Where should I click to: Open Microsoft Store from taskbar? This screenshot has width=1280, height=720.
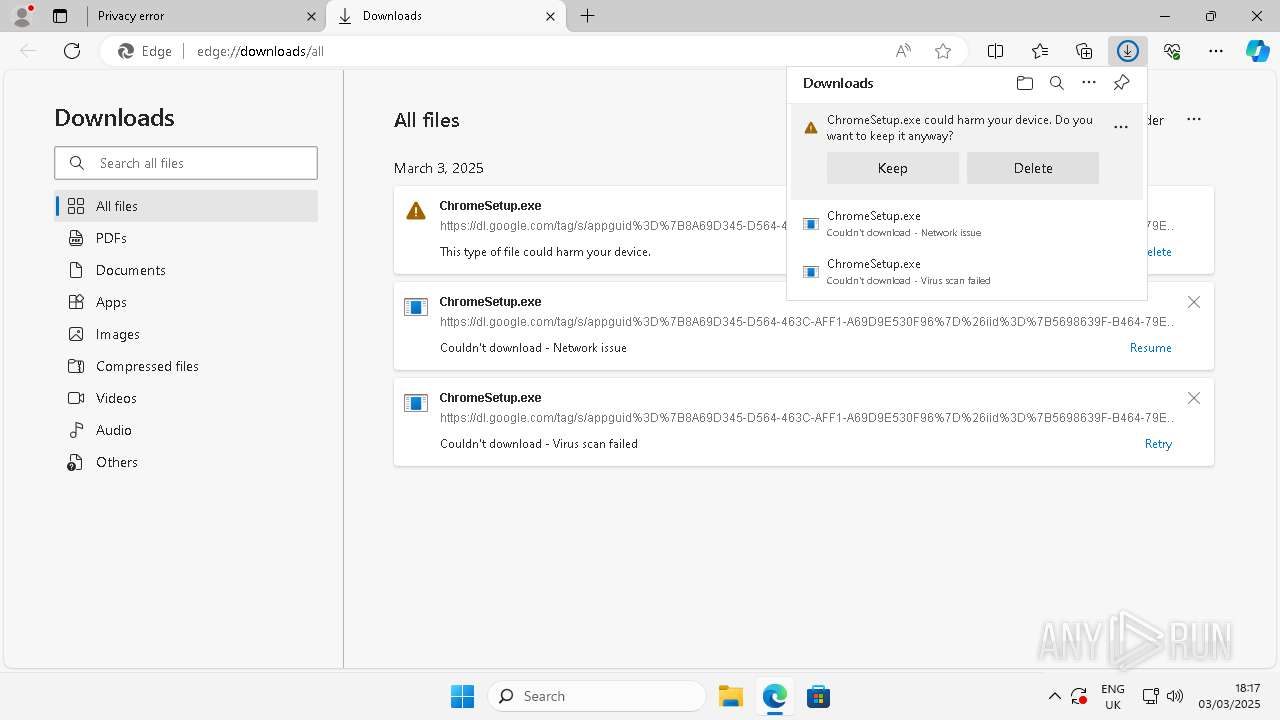[818, 696]
